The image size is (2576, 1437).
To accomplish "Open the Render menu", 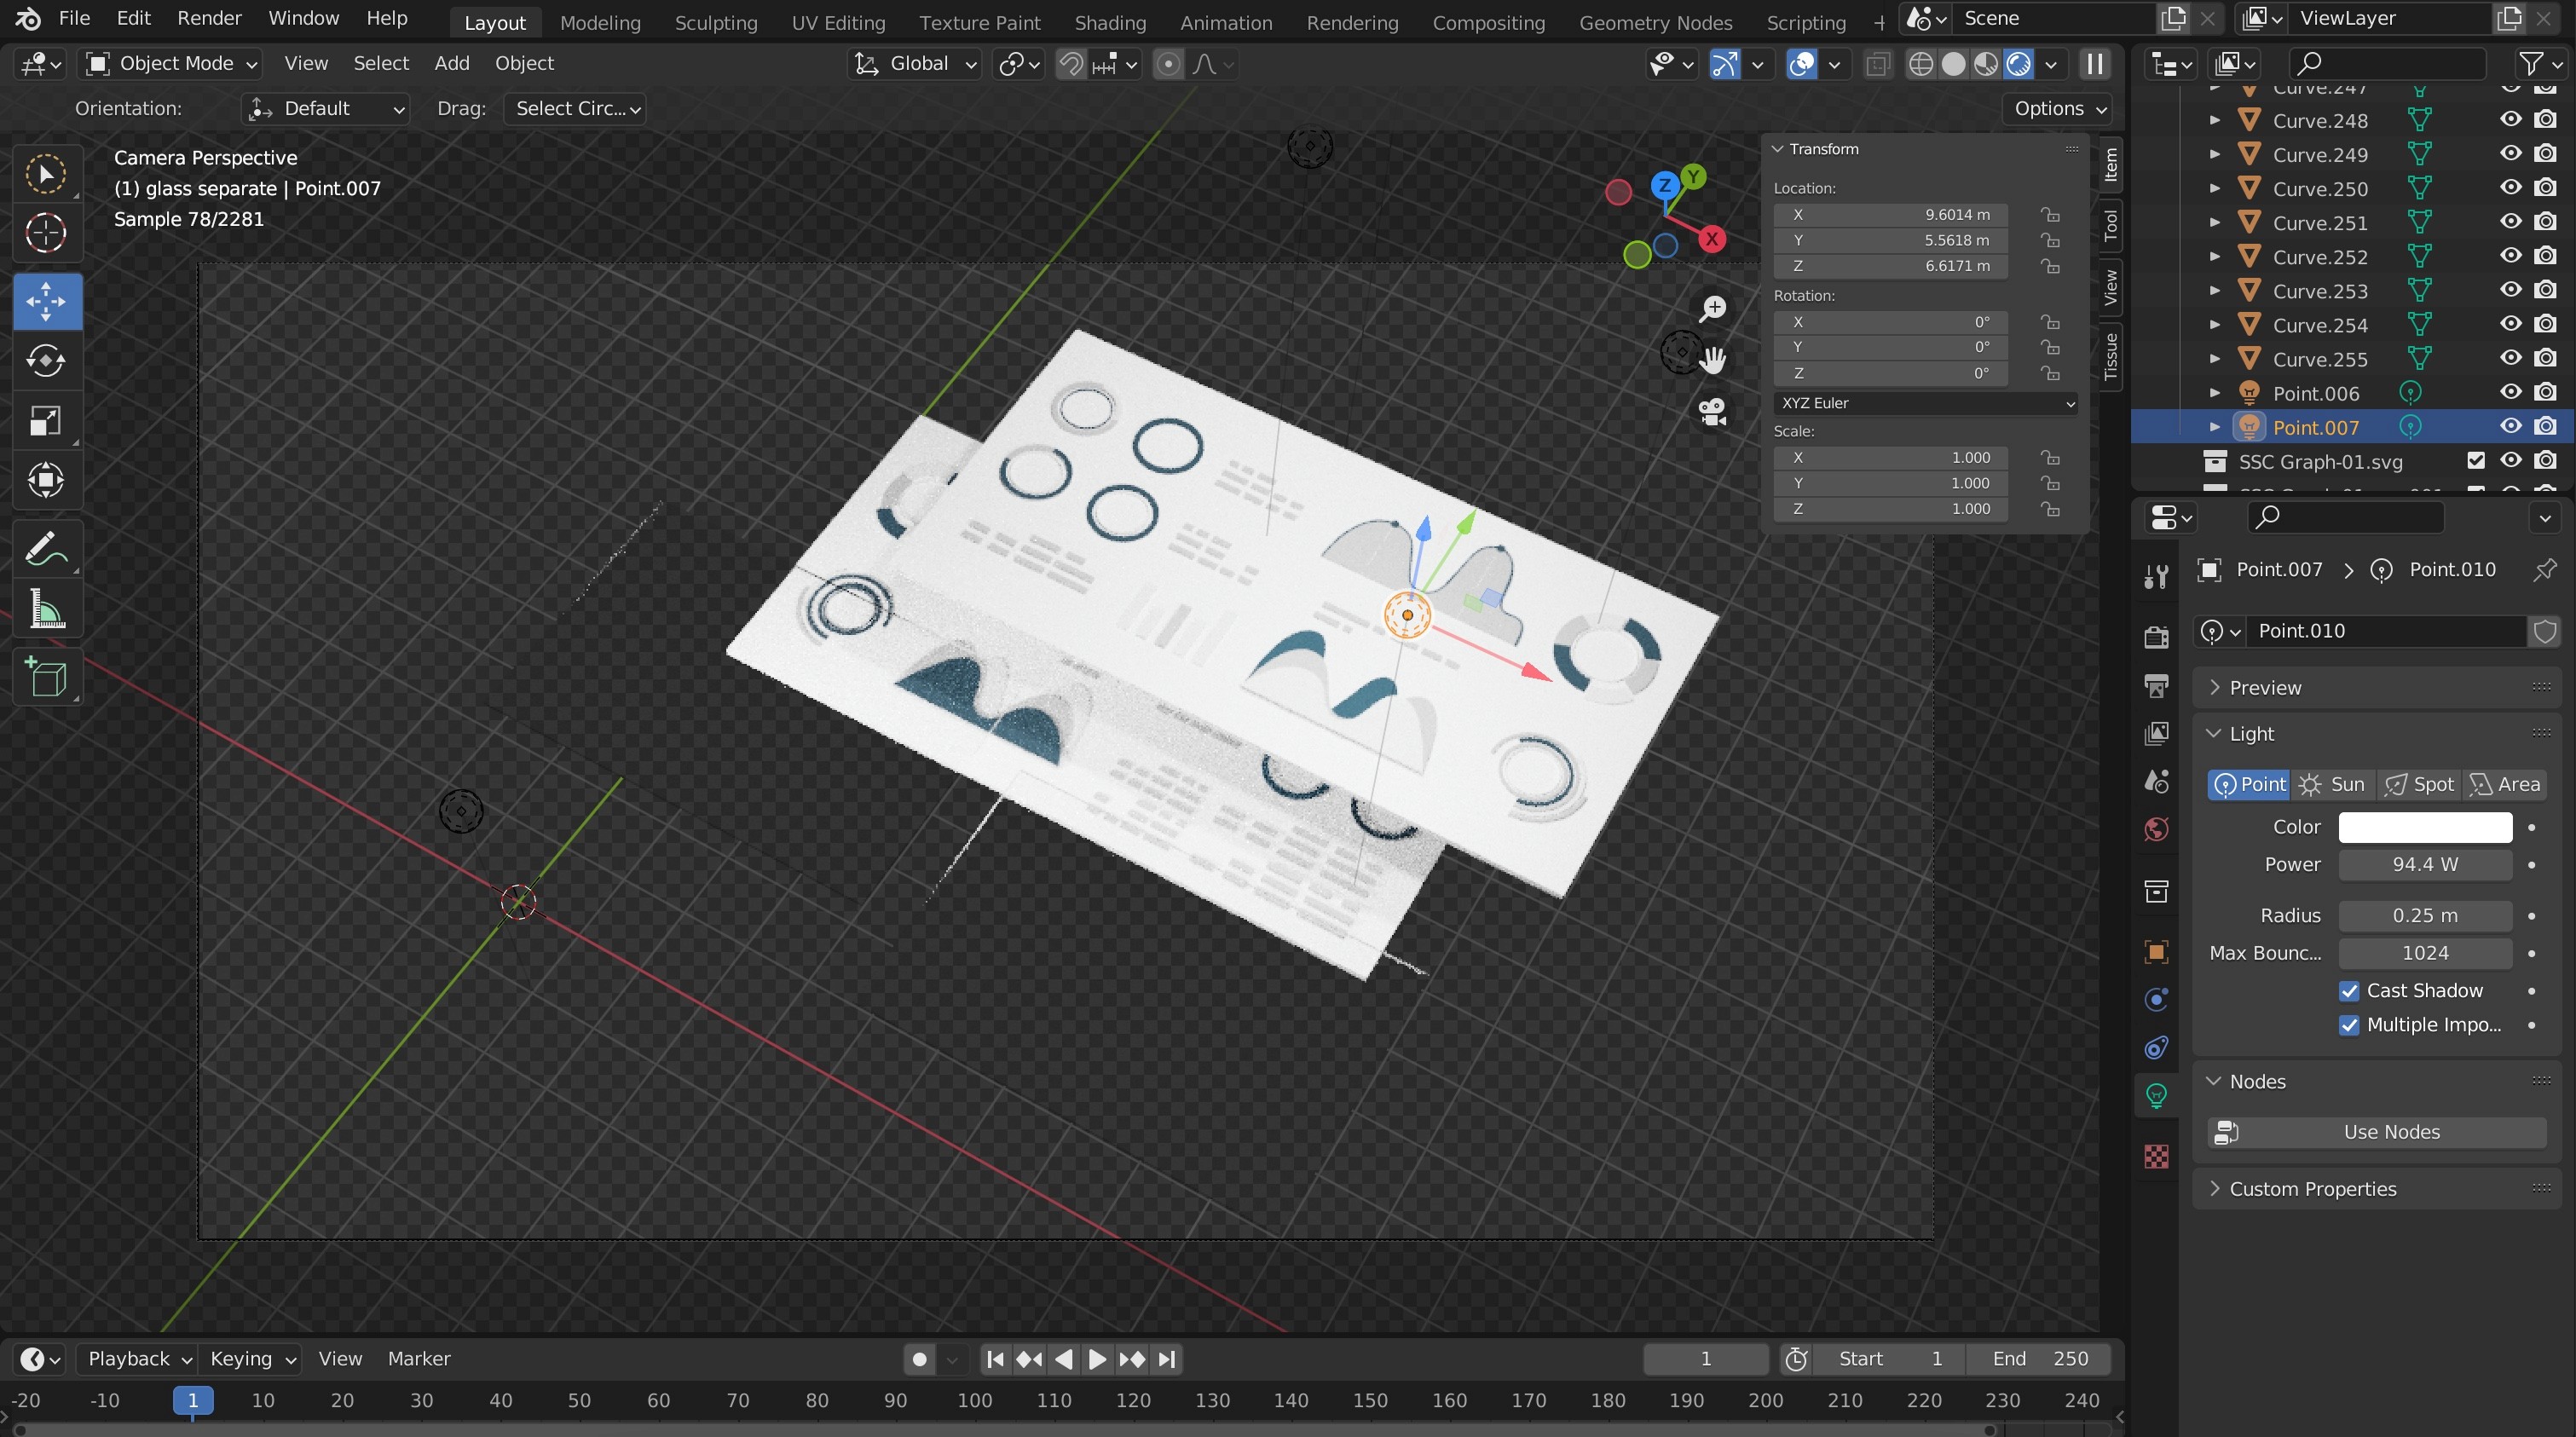I will pos(208,18).
